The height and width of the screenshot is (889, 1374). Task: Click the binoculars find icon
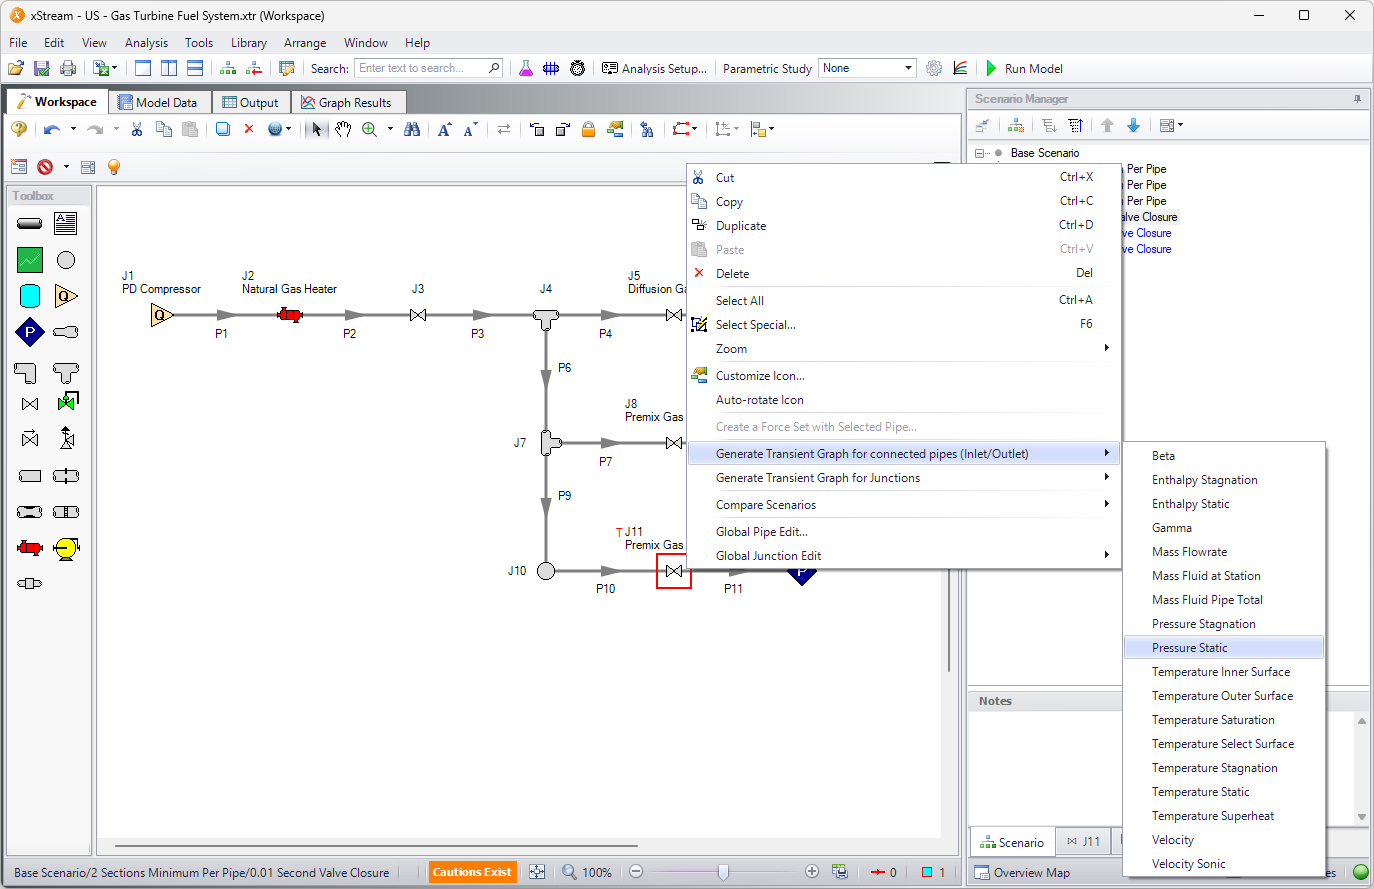pos(412,129)
